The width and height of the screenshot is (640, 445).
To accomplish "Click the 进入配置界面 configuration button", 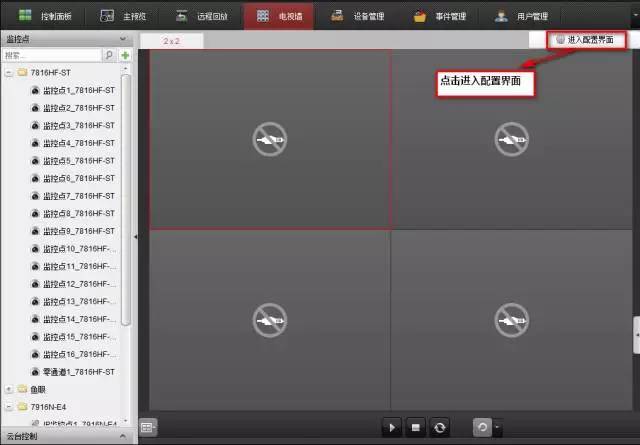I will click(x=588, y=40).
